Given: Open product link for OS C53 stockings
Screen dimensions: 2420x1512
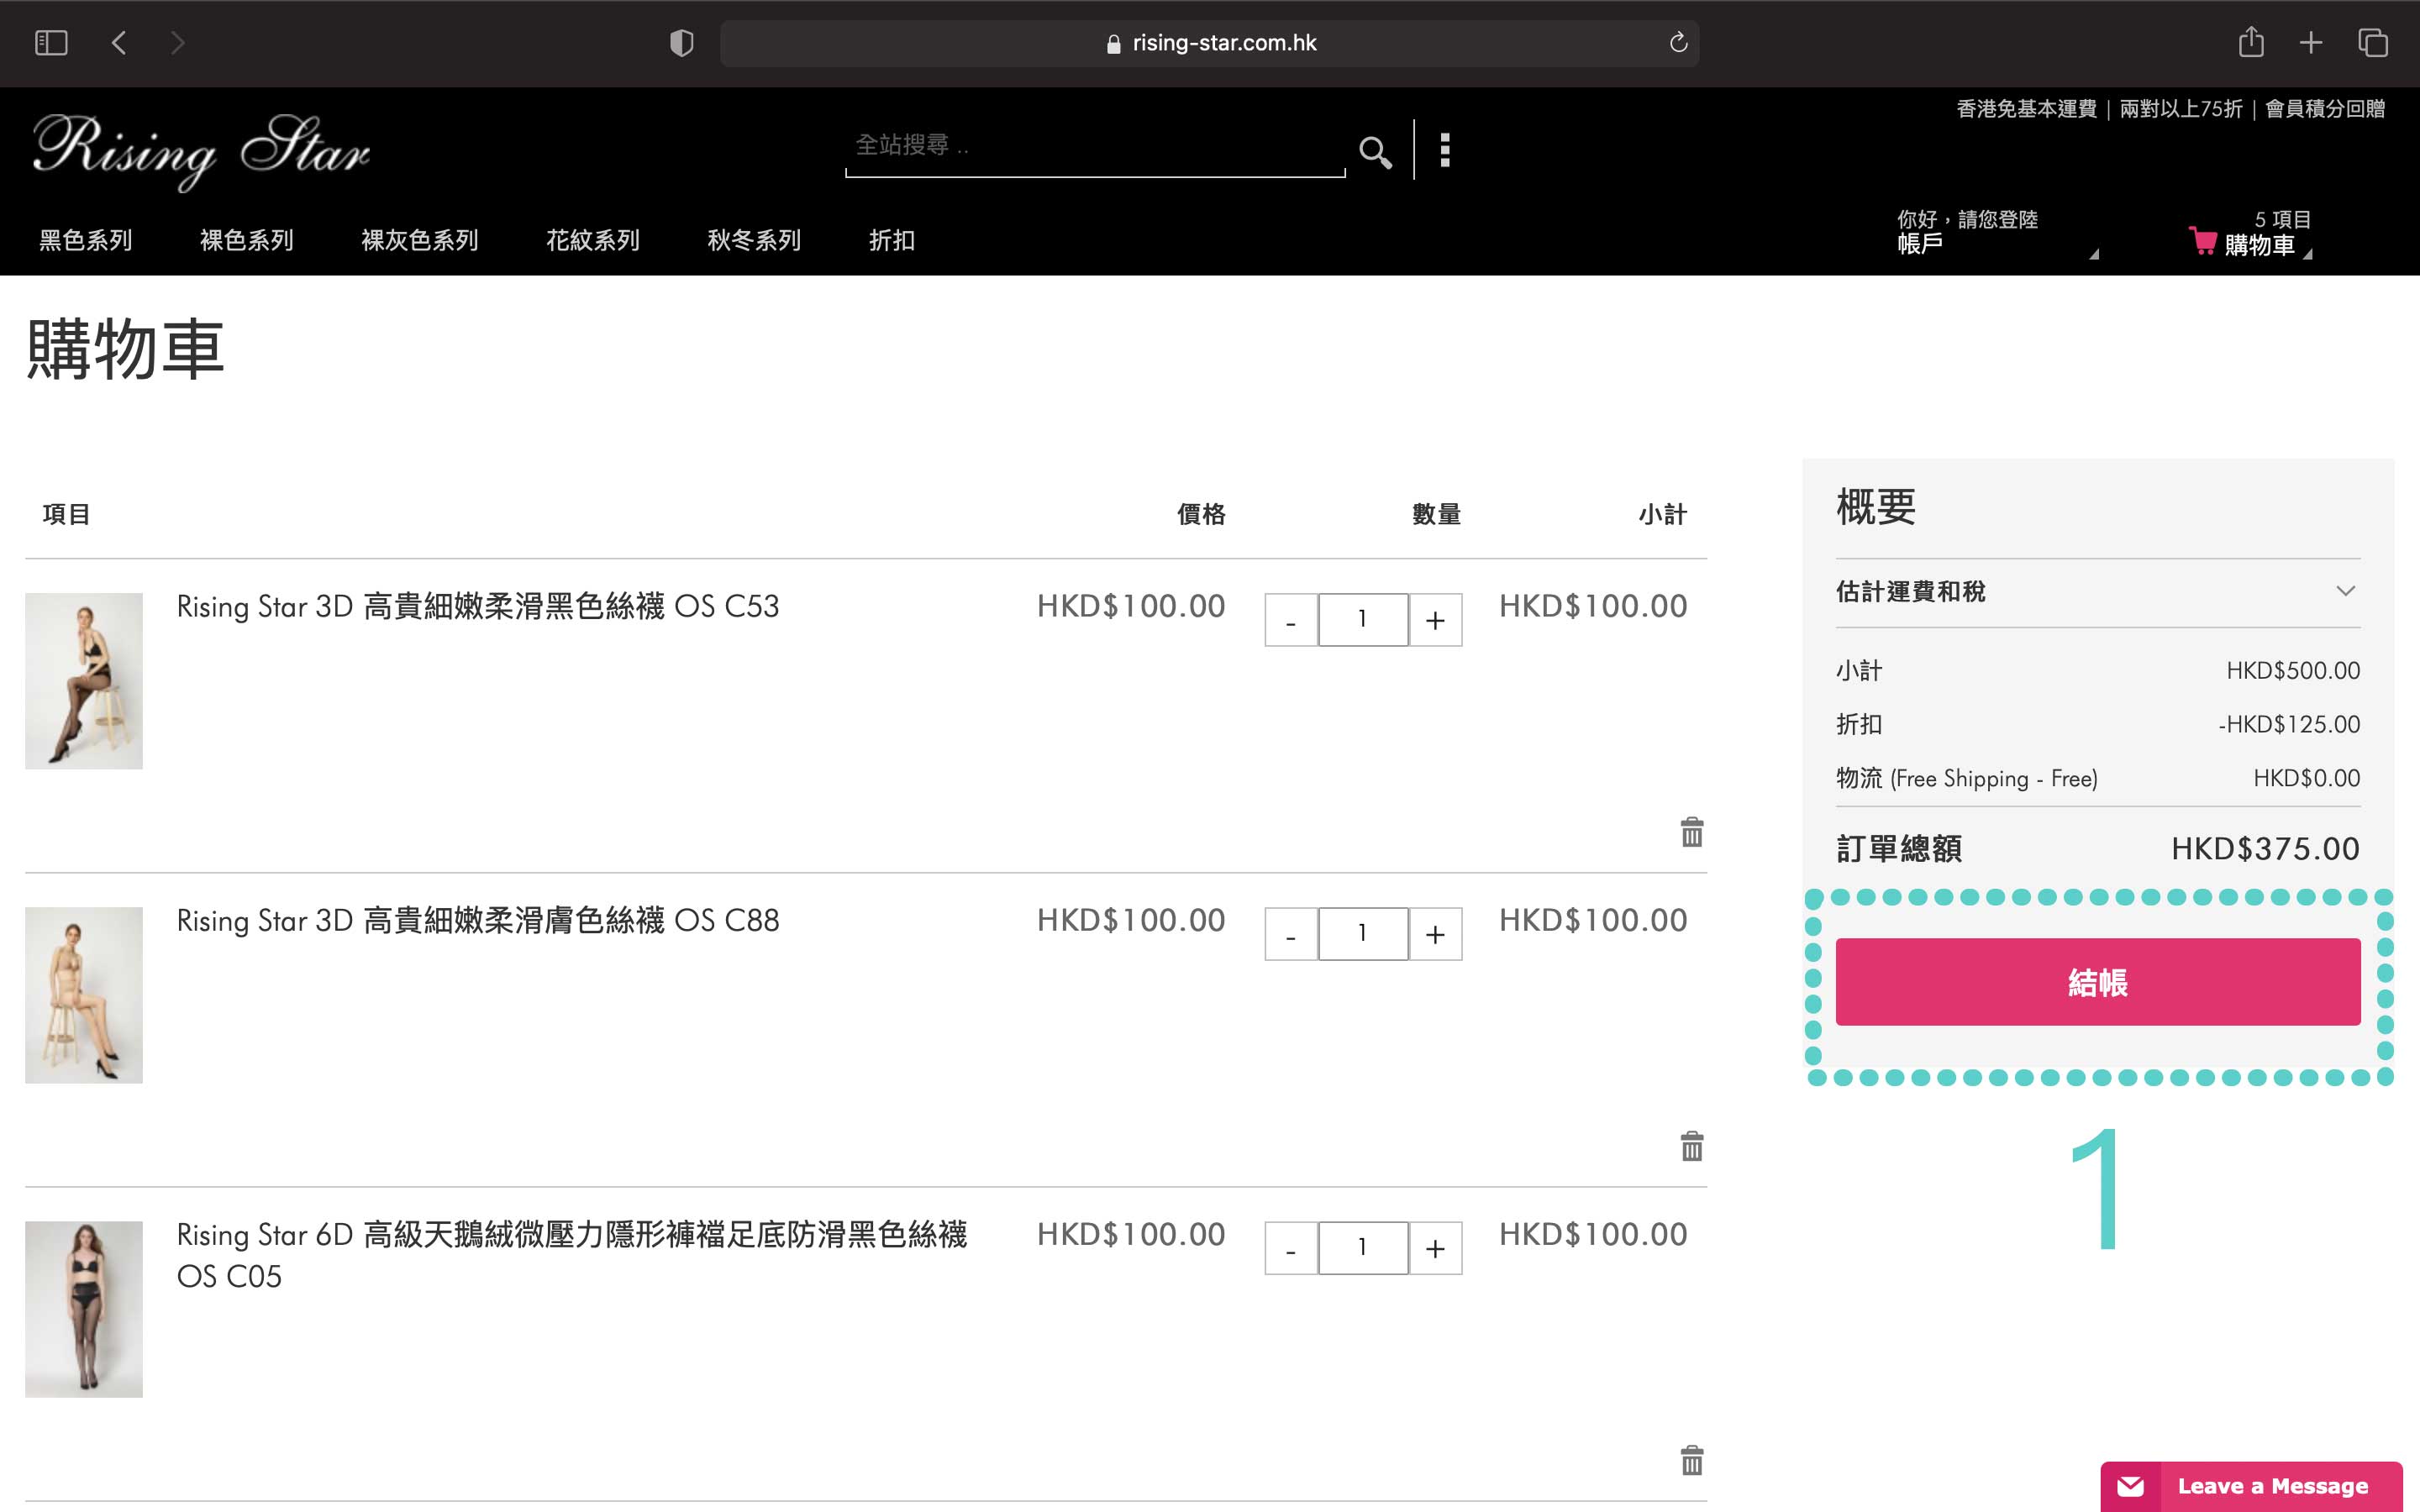Looking at the screenshot, I should click(x=478, y=606).
